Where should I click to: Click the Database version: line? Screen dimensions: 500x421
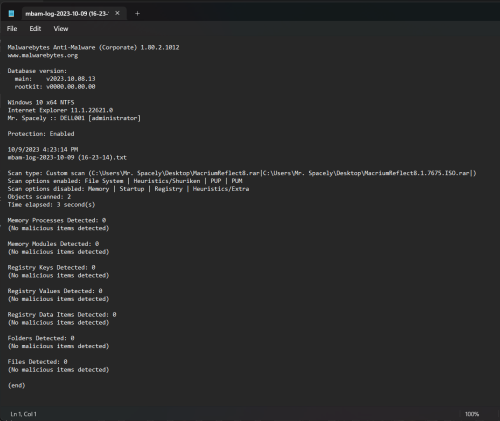(37, 71)
